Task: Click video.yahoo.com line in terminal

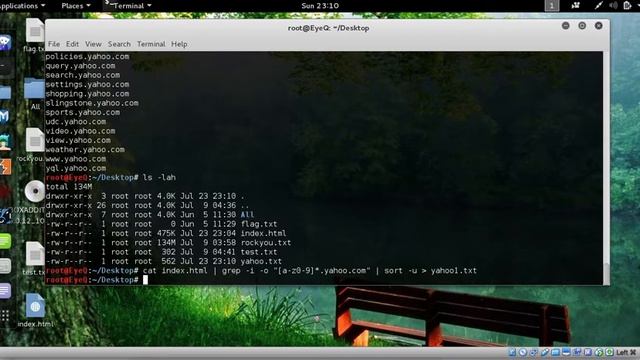Action: click(80, 131)
